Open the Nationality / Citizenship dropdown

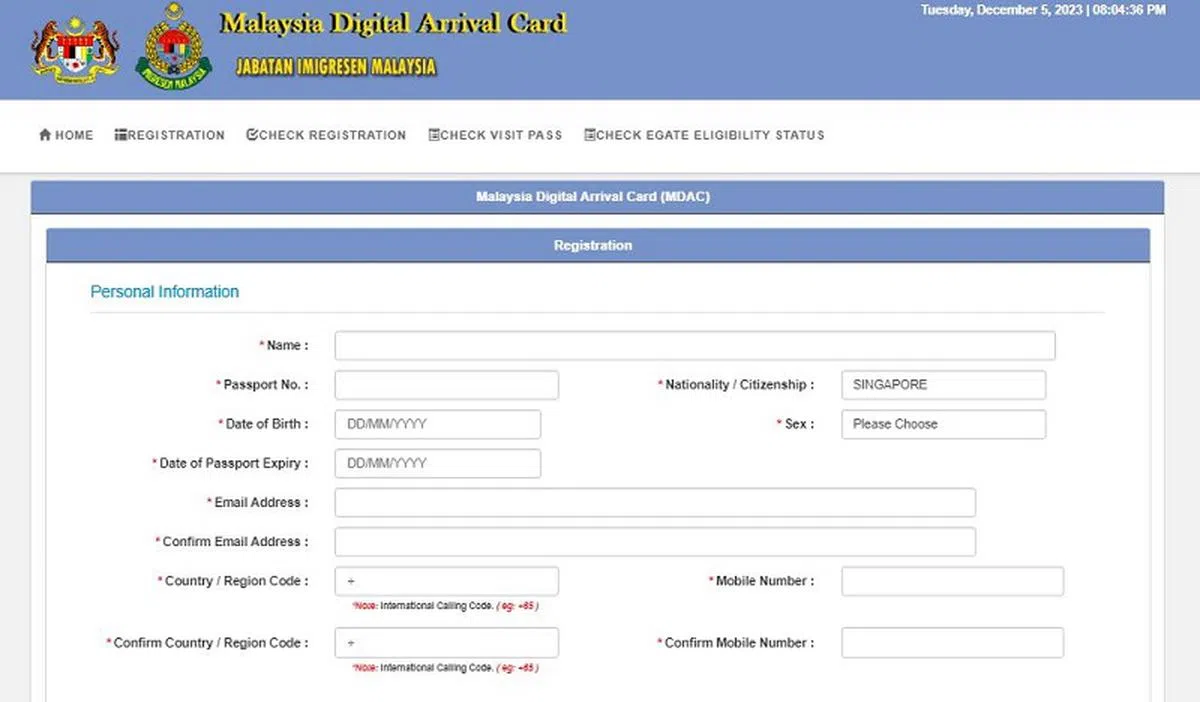pos(943,385)
